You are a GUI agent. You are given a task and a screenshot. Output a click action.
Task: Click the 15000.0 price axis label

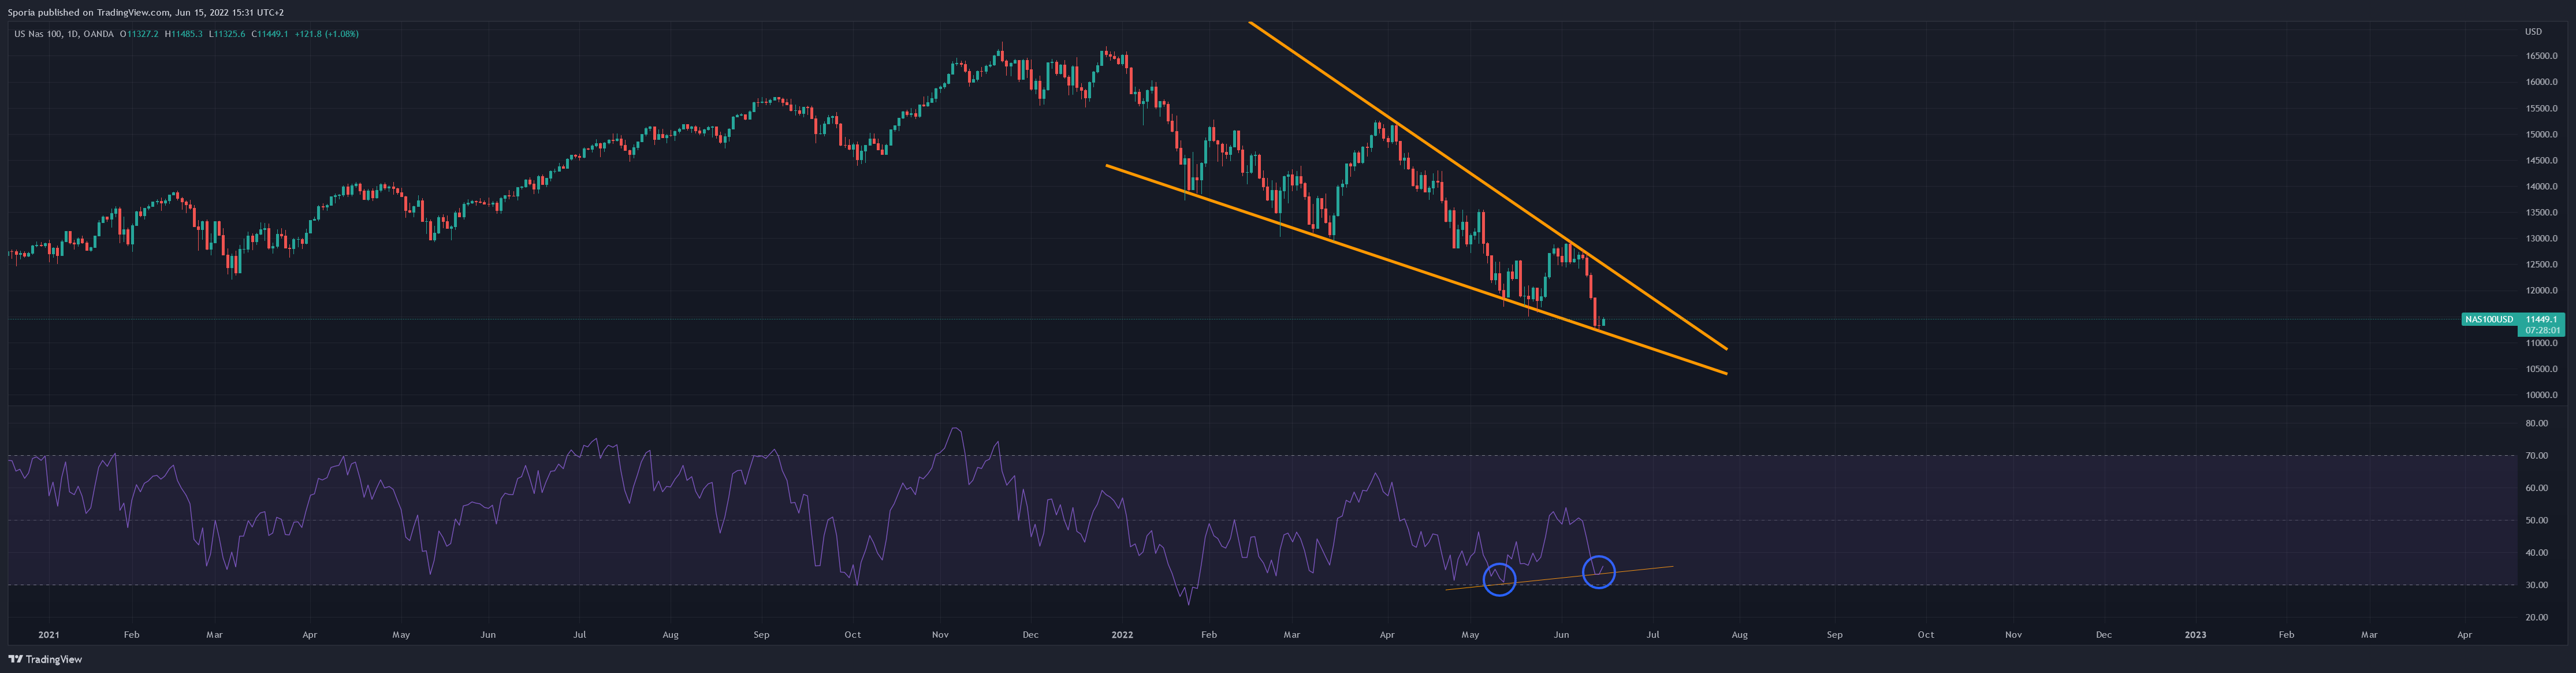tap(2541, 134)
